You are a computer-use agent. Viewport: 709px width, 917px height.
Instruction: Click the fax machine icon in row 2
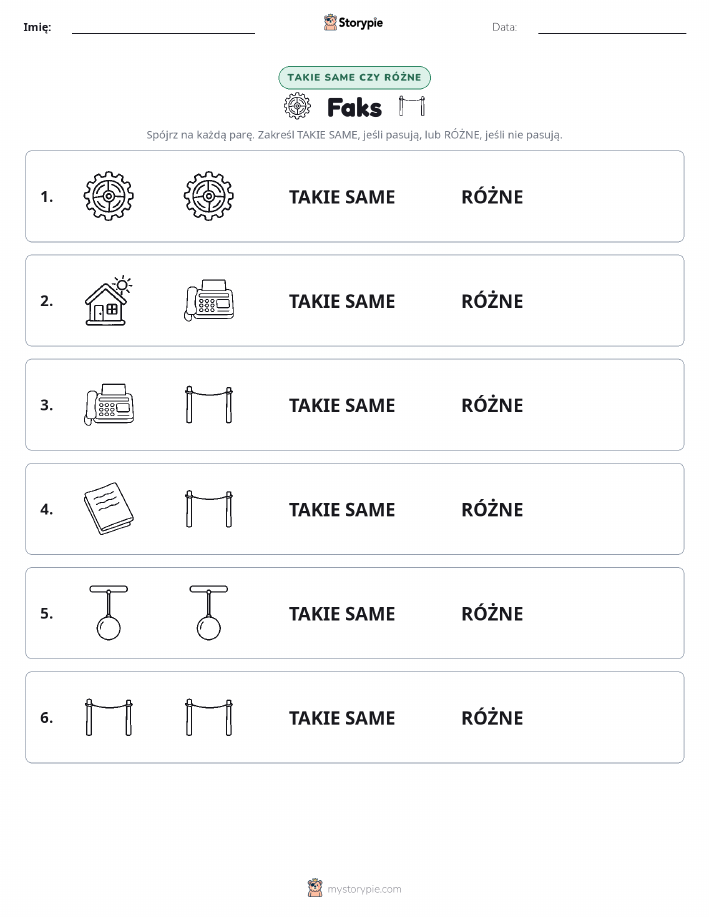coord(209,300)
